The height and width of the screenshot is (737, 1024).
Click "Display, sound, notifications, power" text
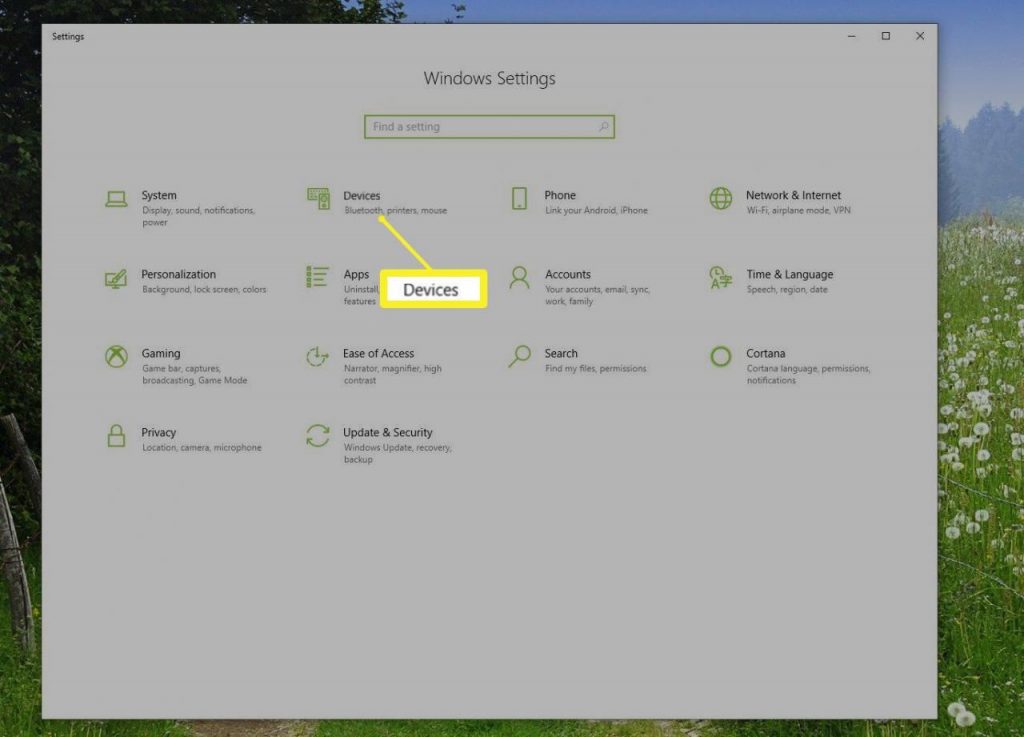click(199, 216)
